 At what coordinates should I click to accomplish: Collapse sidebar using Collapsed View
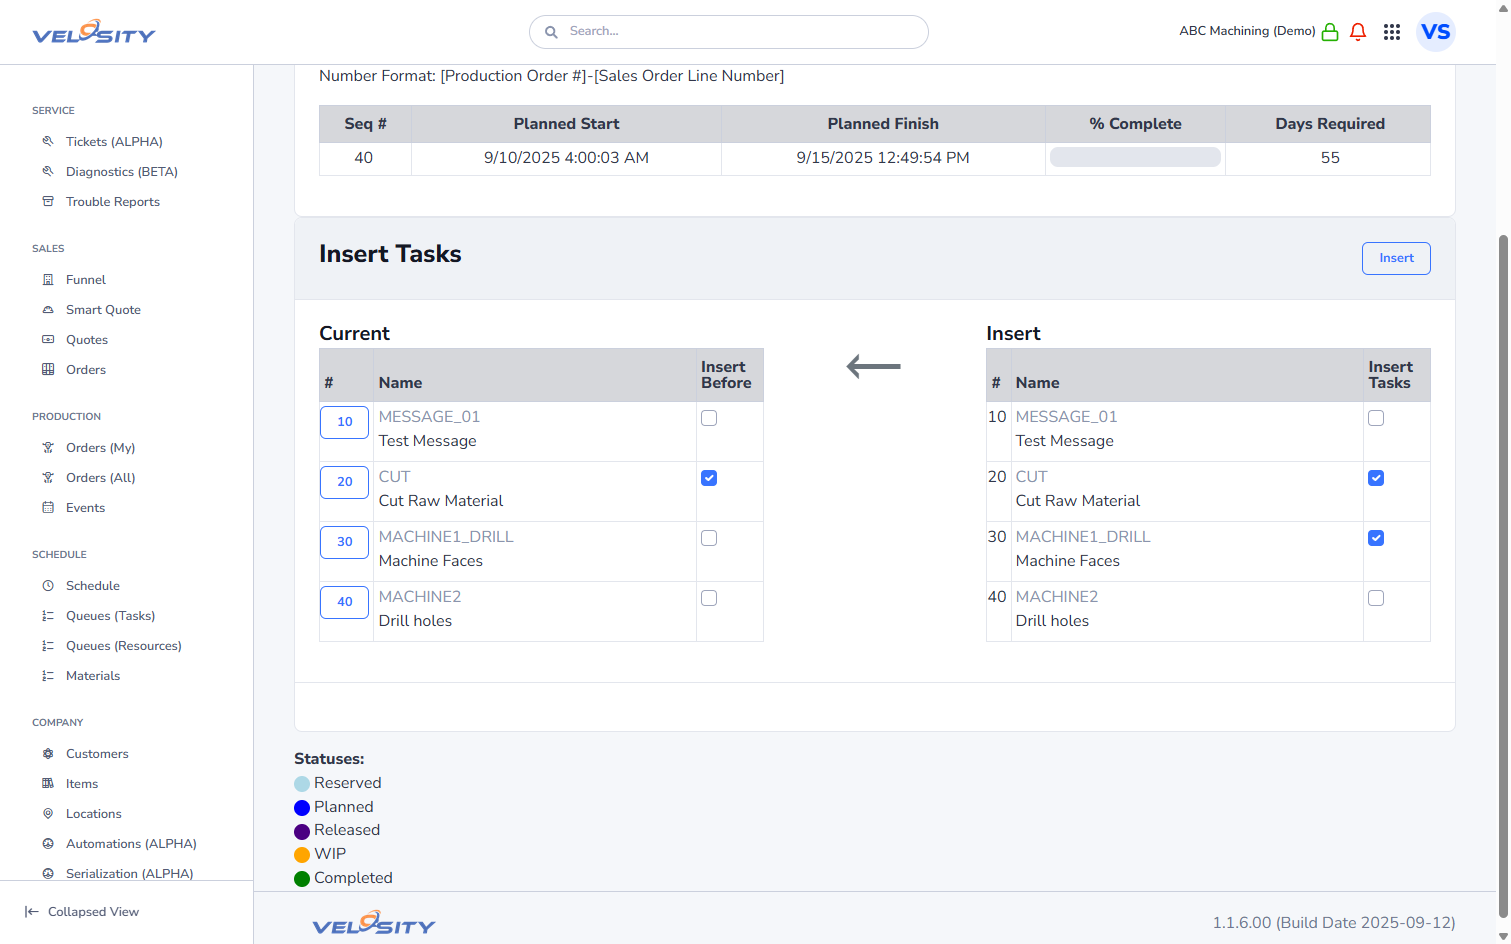pos(82,912)
